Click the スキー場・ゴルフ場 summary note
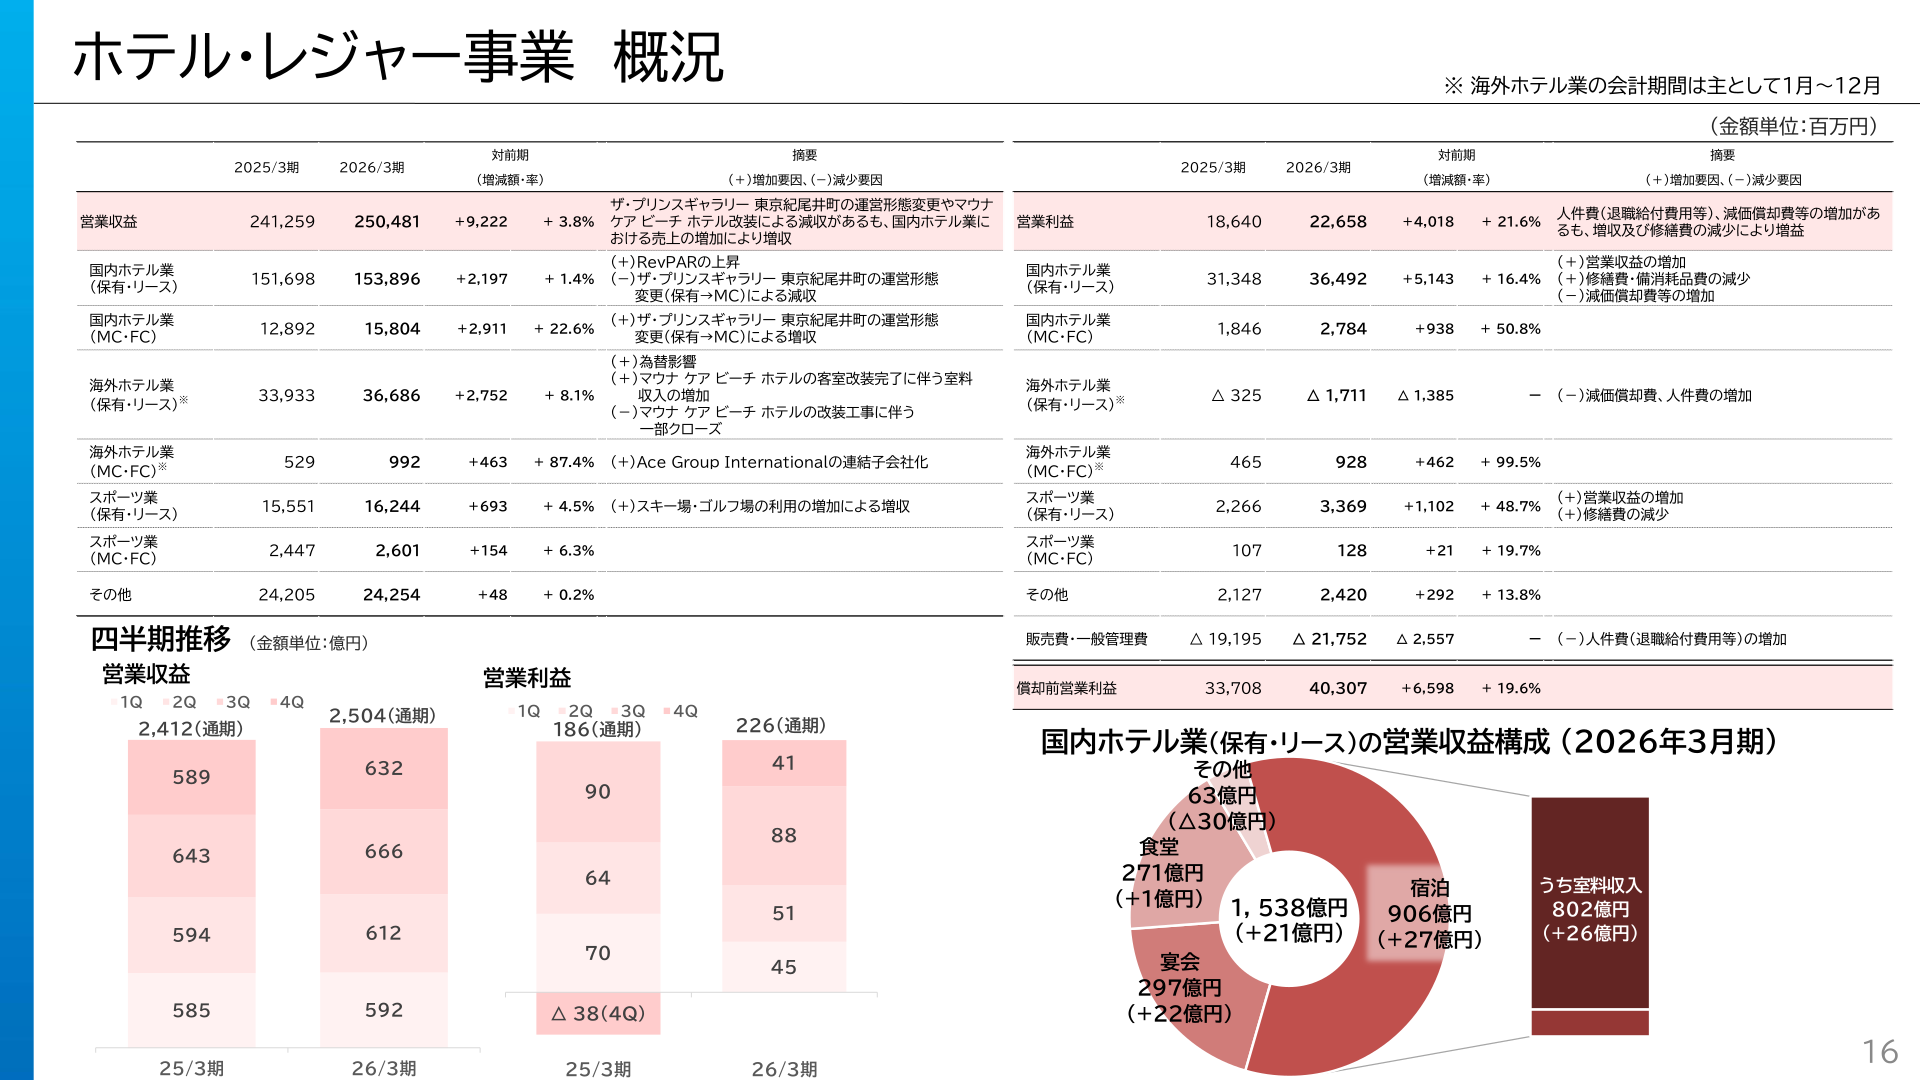This screenshot has width=1920, height=1080. [760, 506]
